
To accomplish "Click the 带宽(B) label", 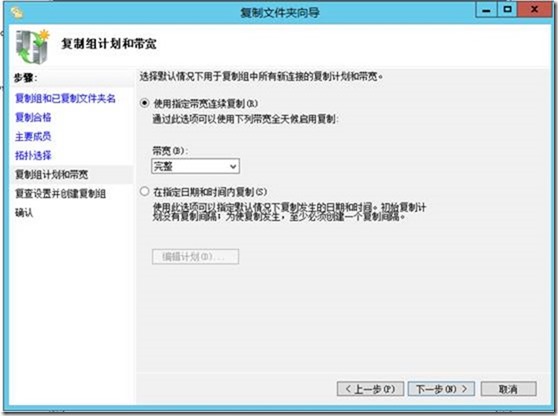I will coord(170,151).
